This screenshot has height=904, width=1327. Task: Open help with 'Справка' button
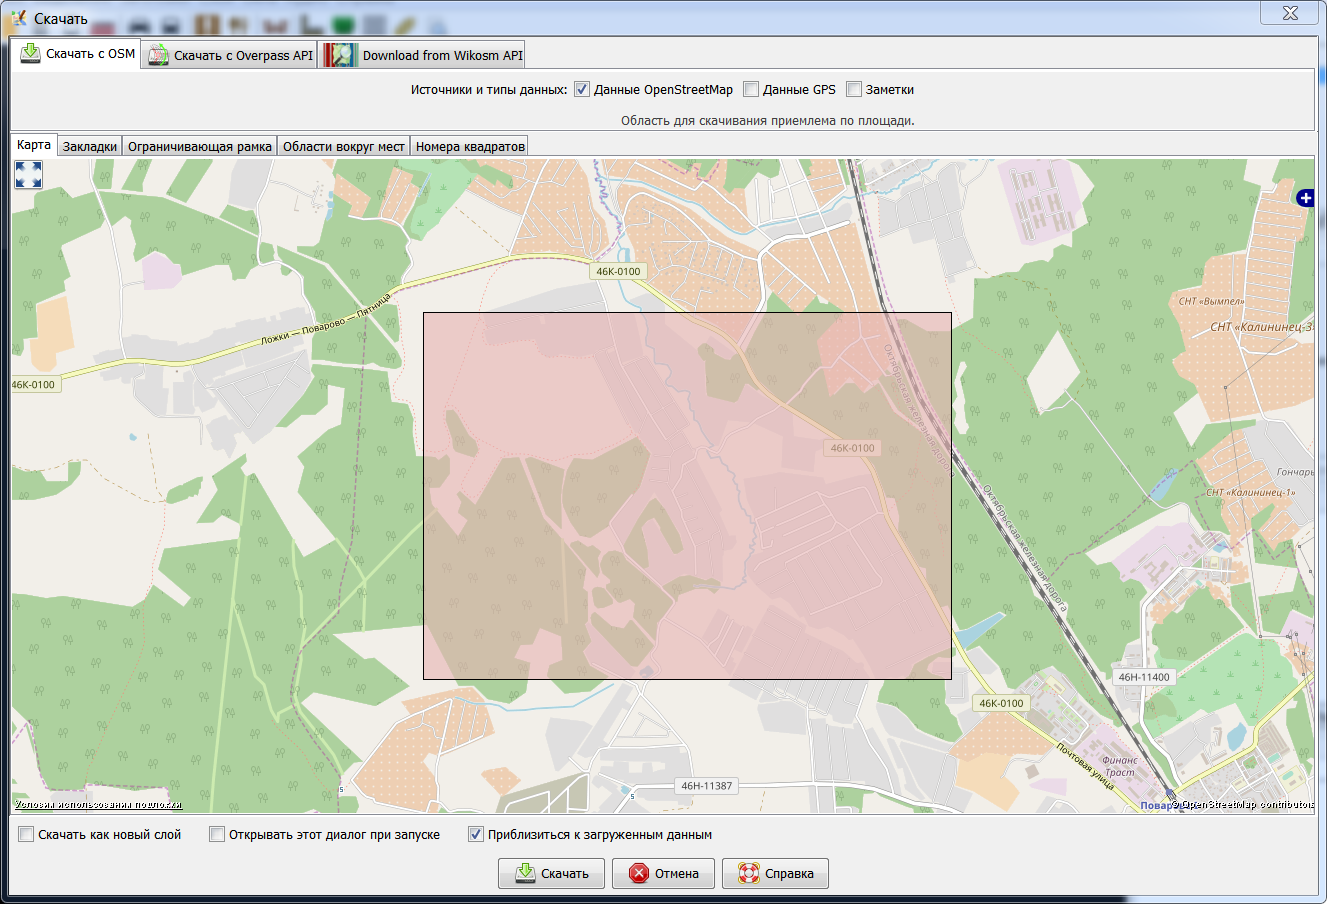pos(775,873)
